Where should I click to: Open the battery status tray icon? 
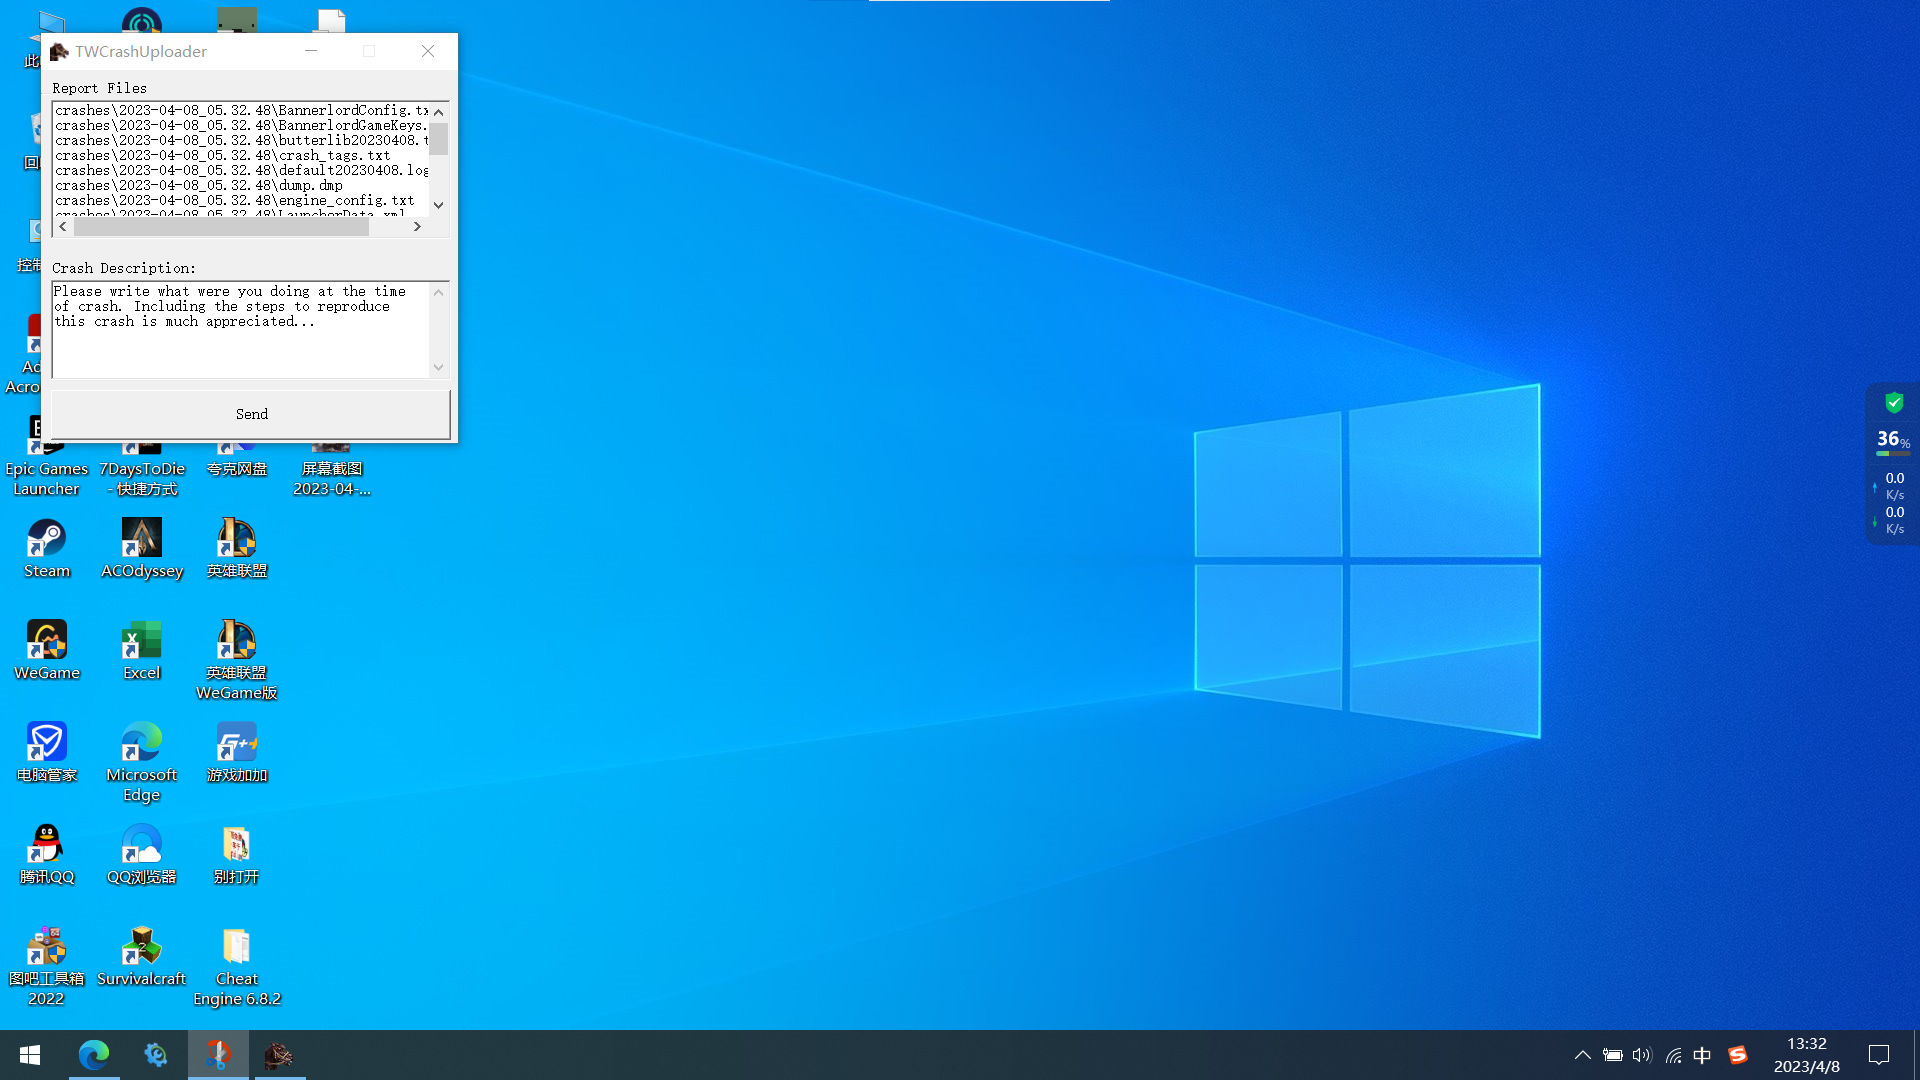(x=1612, y=1055)
